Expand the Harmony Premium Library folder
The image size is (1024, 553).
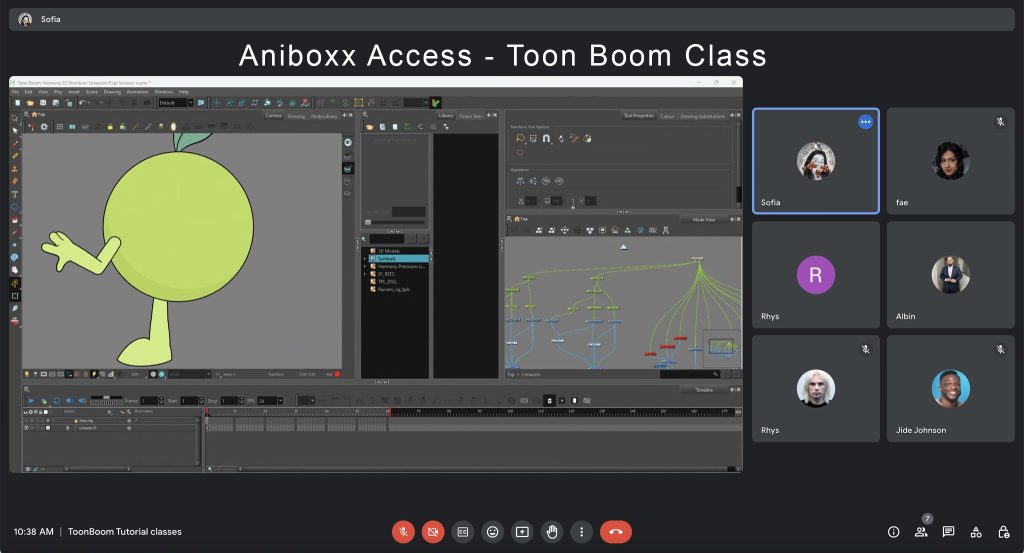pos(365,266)
